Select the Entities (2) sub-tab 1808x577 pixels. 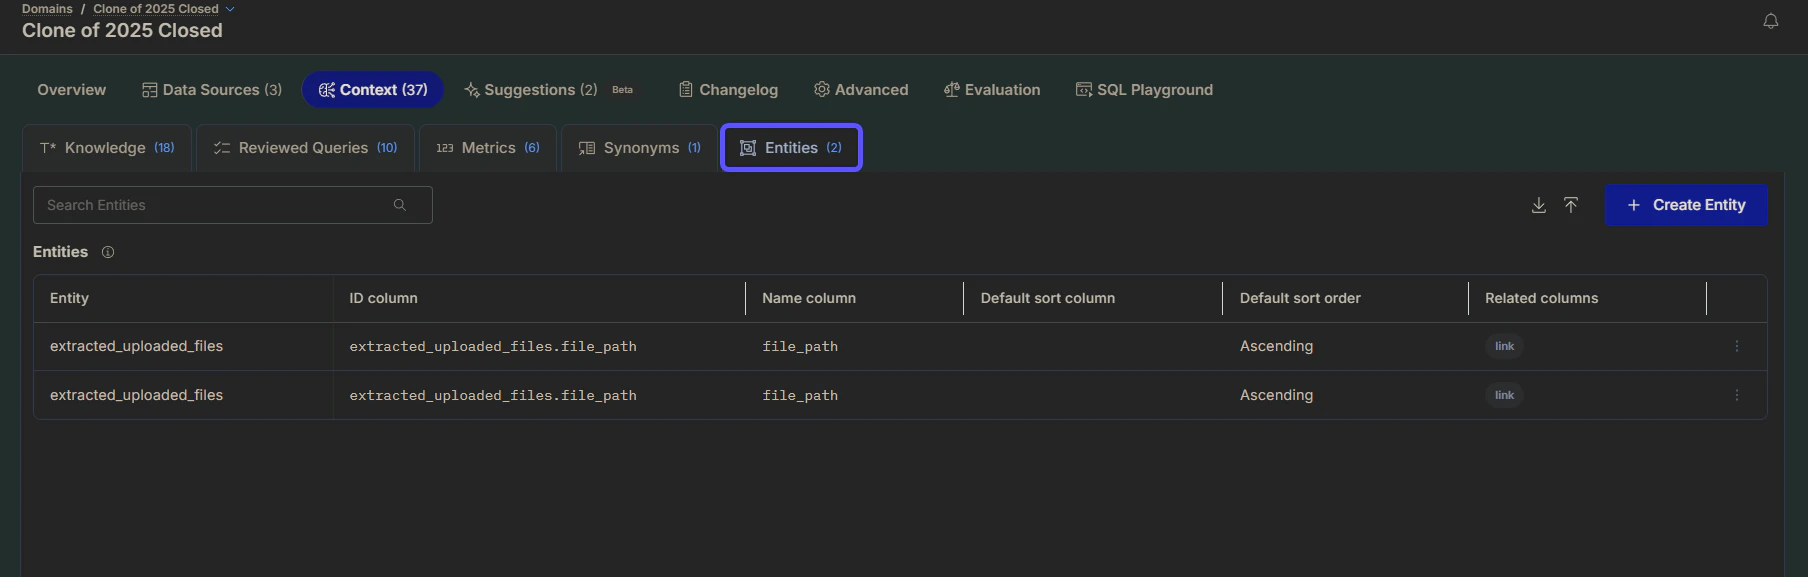(791, 148)
